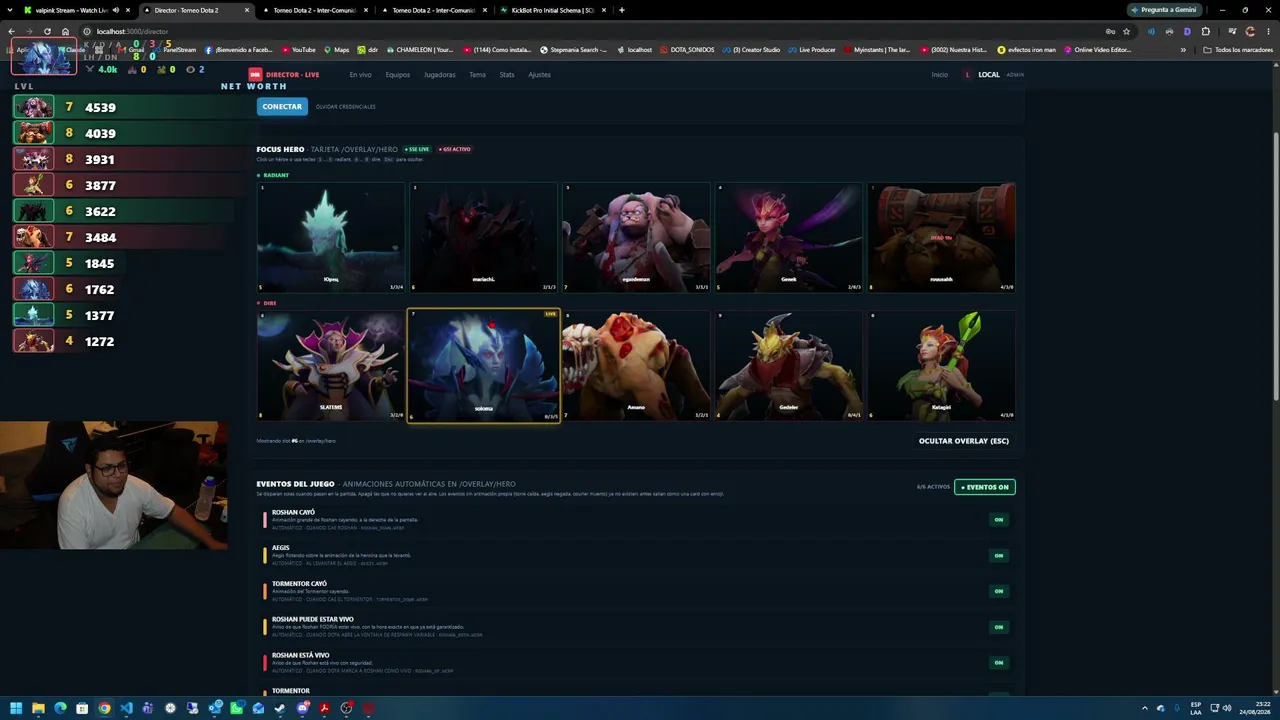Expand the bookmarks overflow chevron

pos(1183,49)
